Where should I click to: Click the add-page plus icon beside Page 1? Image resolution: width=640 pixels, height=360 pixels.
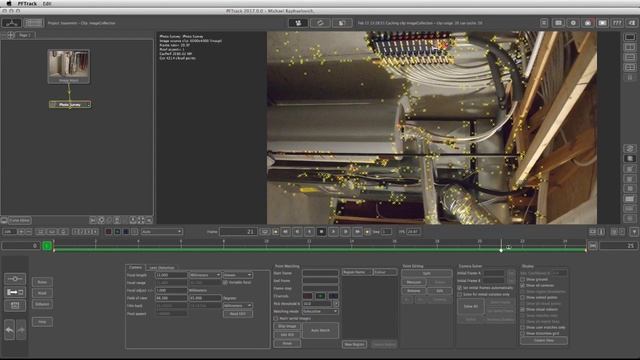click(11, 35)
